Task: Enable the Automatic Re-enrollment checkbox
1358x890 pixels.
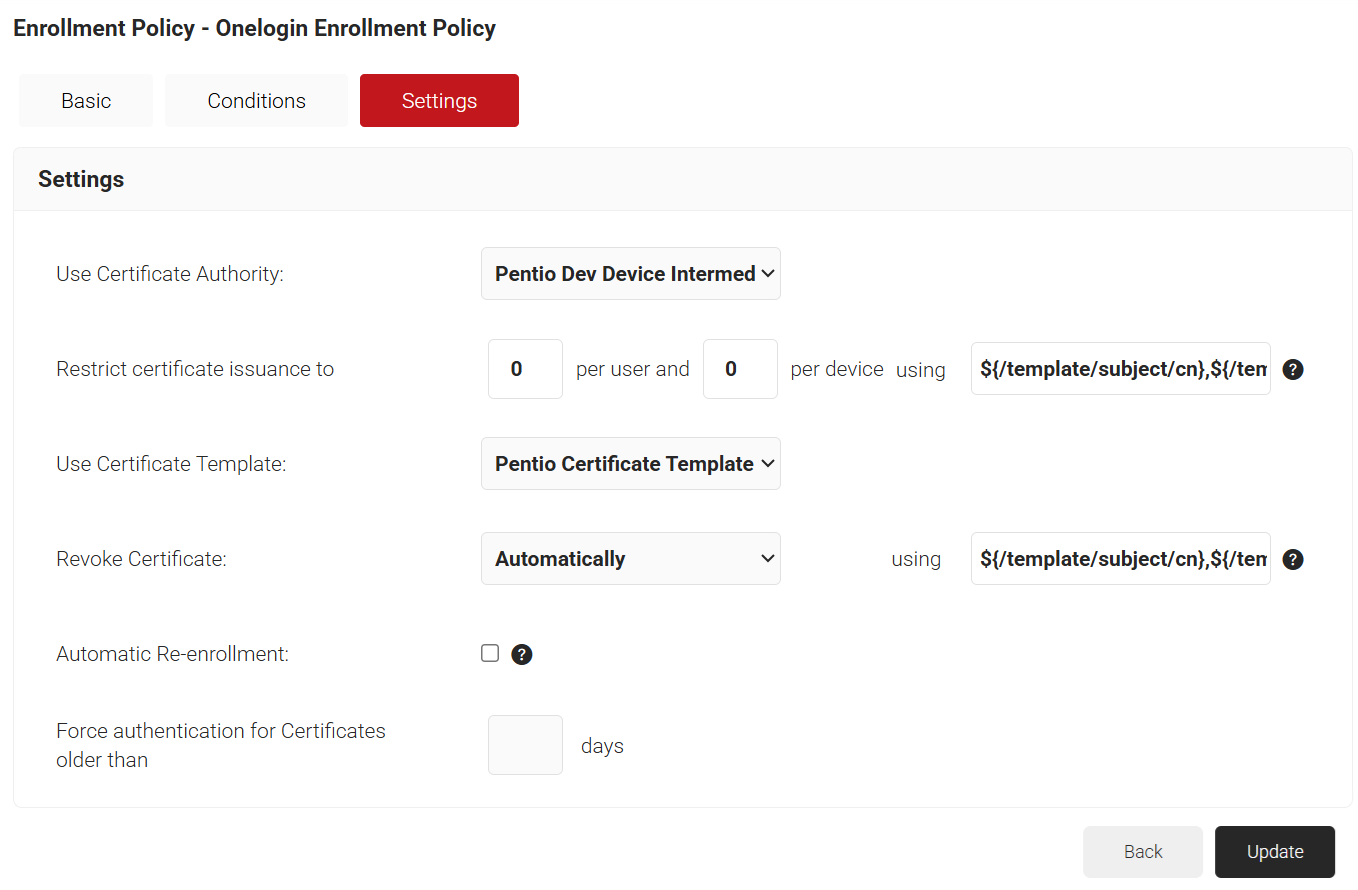Action: click(x=490, y=653)
